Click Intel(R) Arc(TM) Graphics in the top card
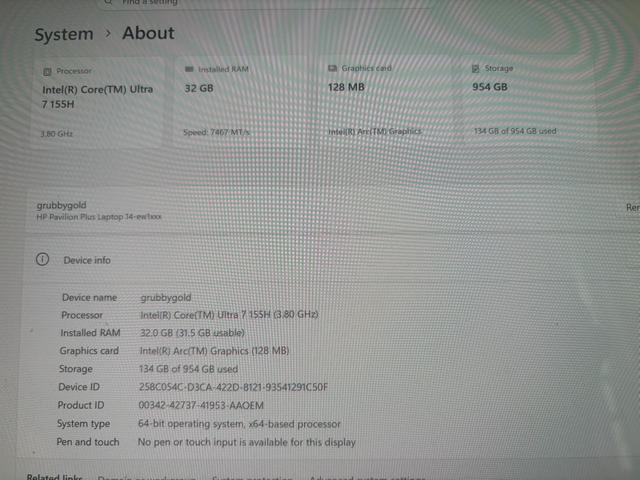Viewport: 640px width, 480px height. pos(375,131)
